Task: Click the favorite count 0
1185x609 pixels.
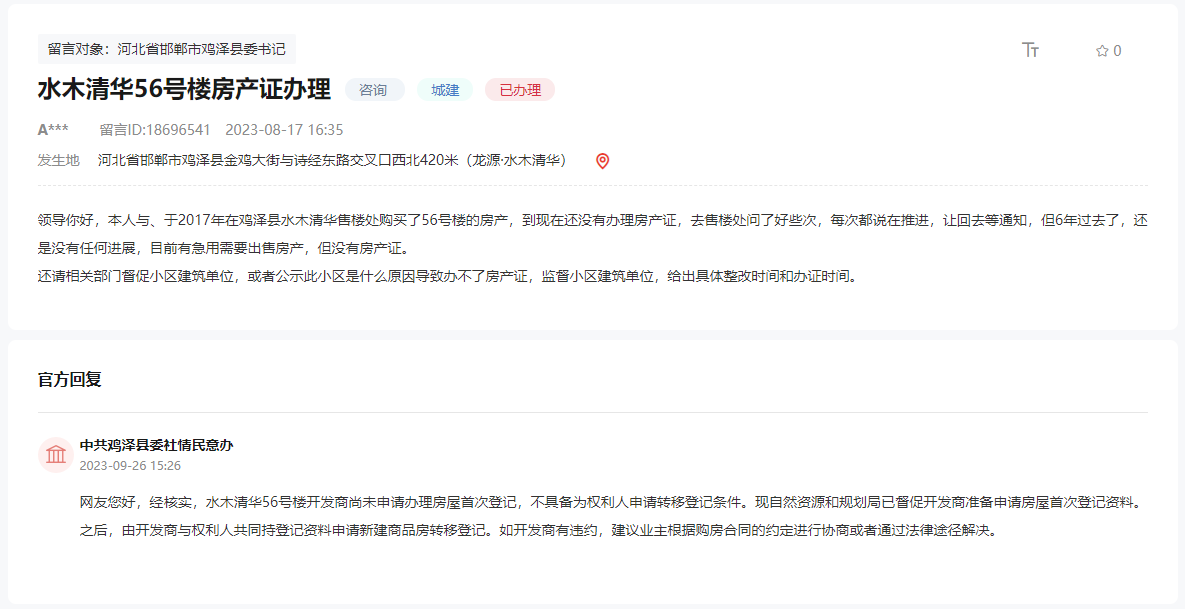Action: tap(1117, 51)
